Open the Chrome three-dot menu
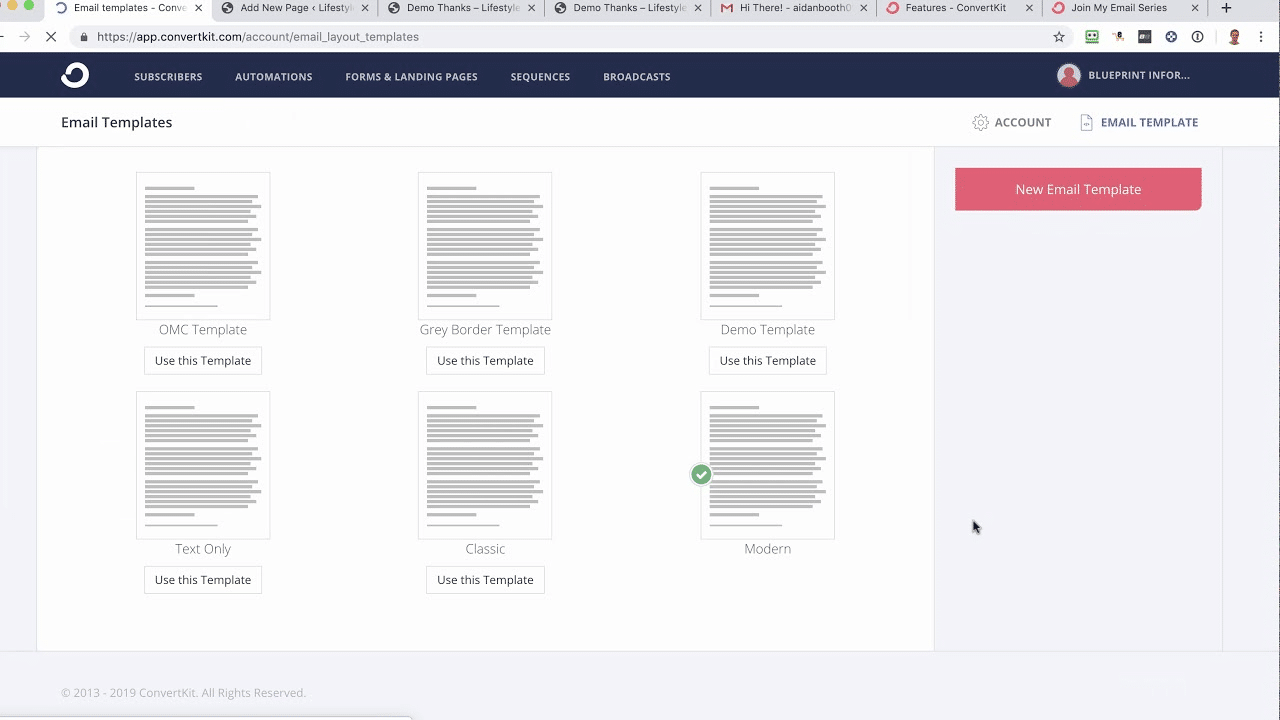The height and width of the screenshot is (720, 1280). pos(1261,37)
